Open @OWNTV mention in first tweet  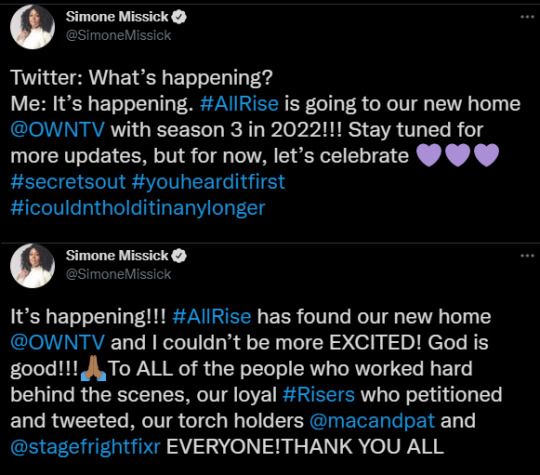58,130
